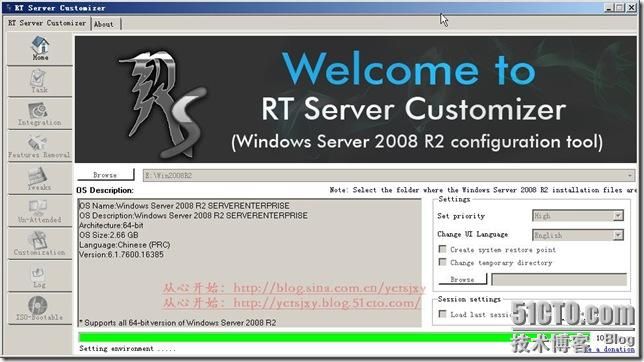Open the Task sidebar icon

click(x=39, y=81)
